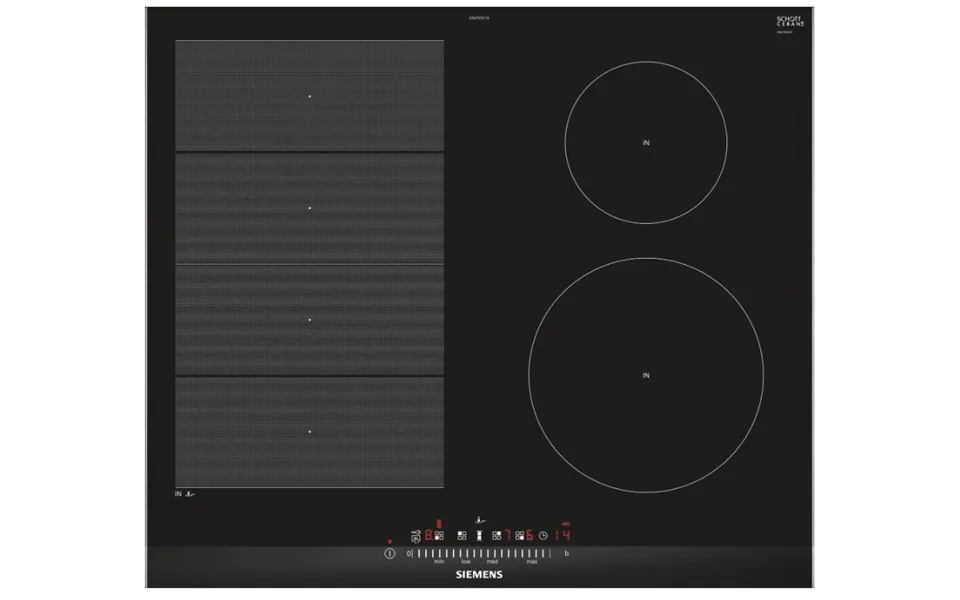The height and width of the screenshot is (600, 960).
Task: Touch the topmost flex zone segment
Action: tap(309, 96)
